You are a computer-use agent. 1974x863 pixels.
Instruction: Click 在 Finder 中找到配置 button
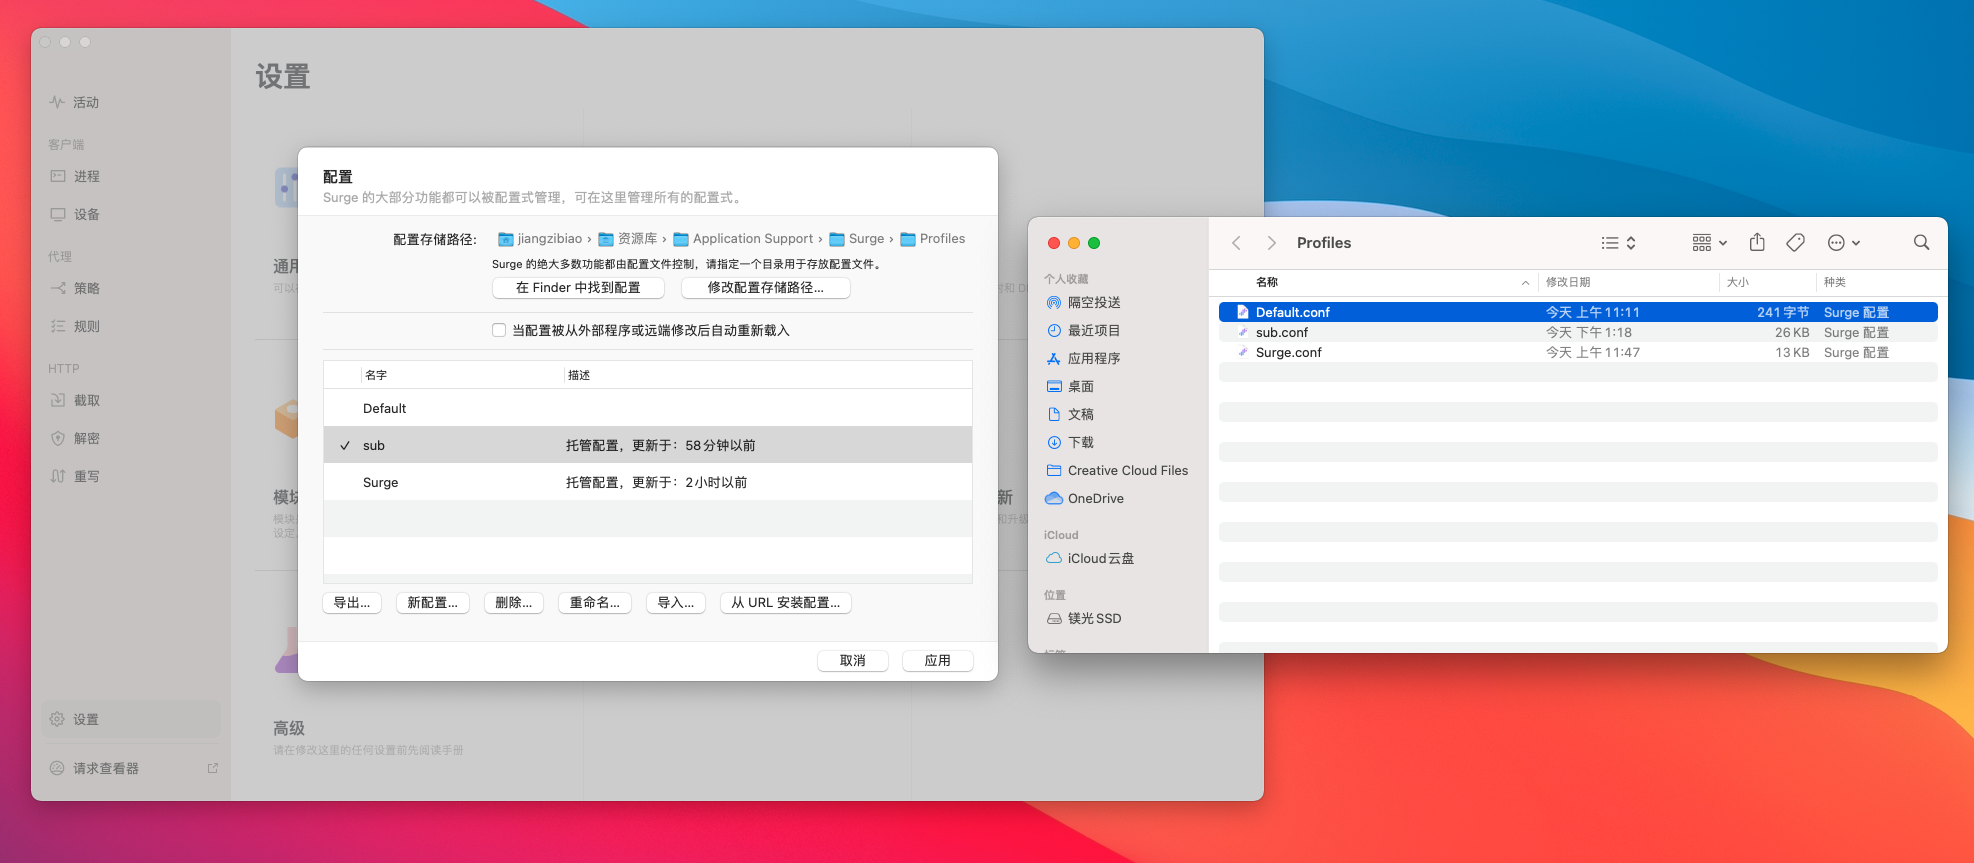(578, 288)
